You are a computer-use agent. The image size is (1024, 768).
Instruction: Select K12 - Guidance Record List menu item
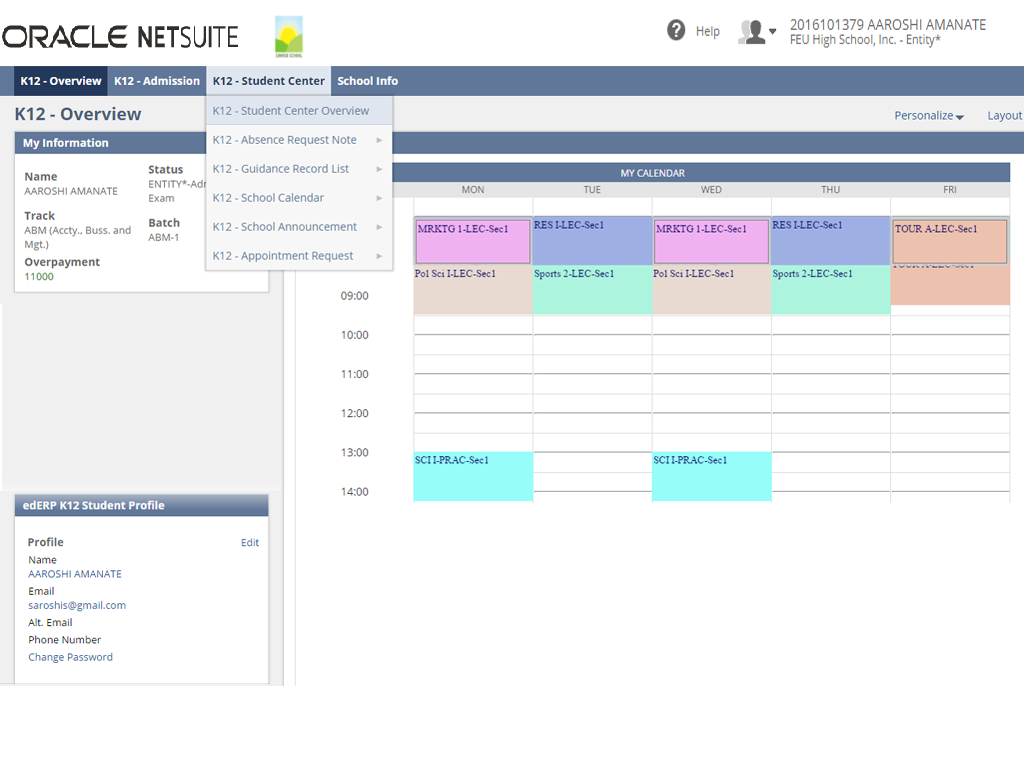point(299,168)
